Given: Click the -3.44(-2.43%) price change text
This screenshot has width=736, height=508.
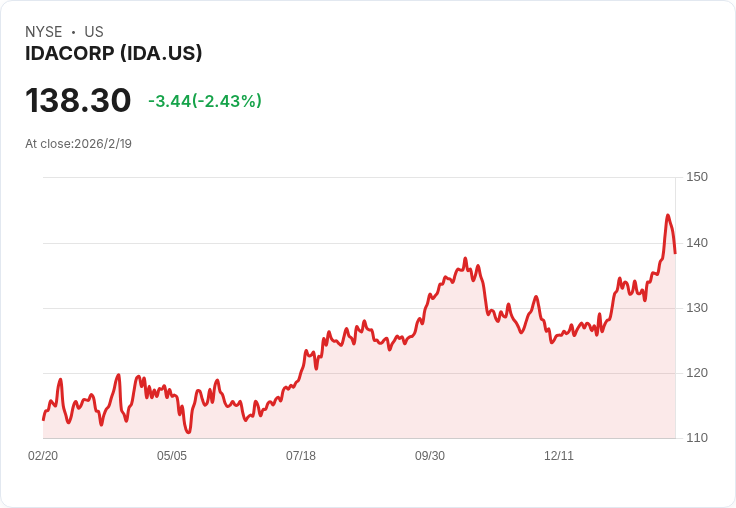Looking at the screenshot, I should tap(205, 101).
